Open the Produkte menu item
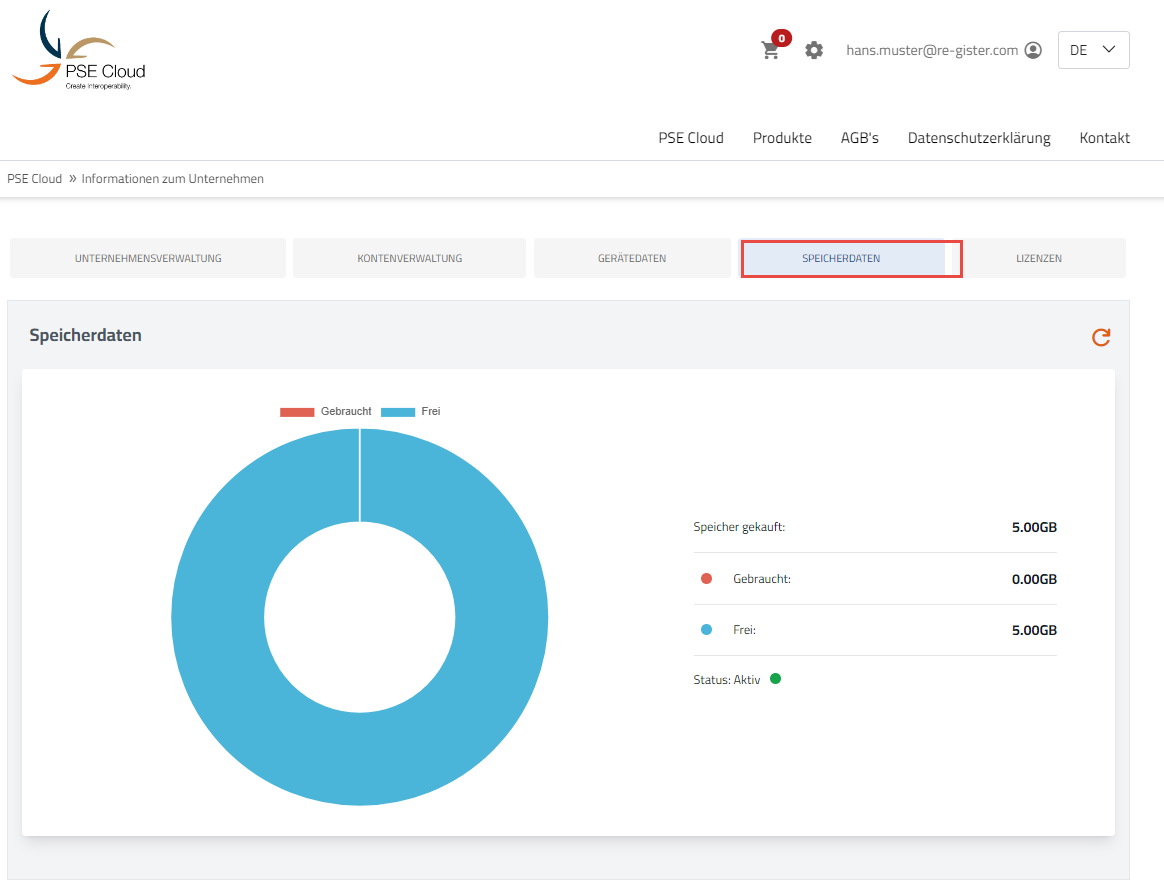Image resolution: width=1164 pixels, height=890 pixels. (782, 138)
